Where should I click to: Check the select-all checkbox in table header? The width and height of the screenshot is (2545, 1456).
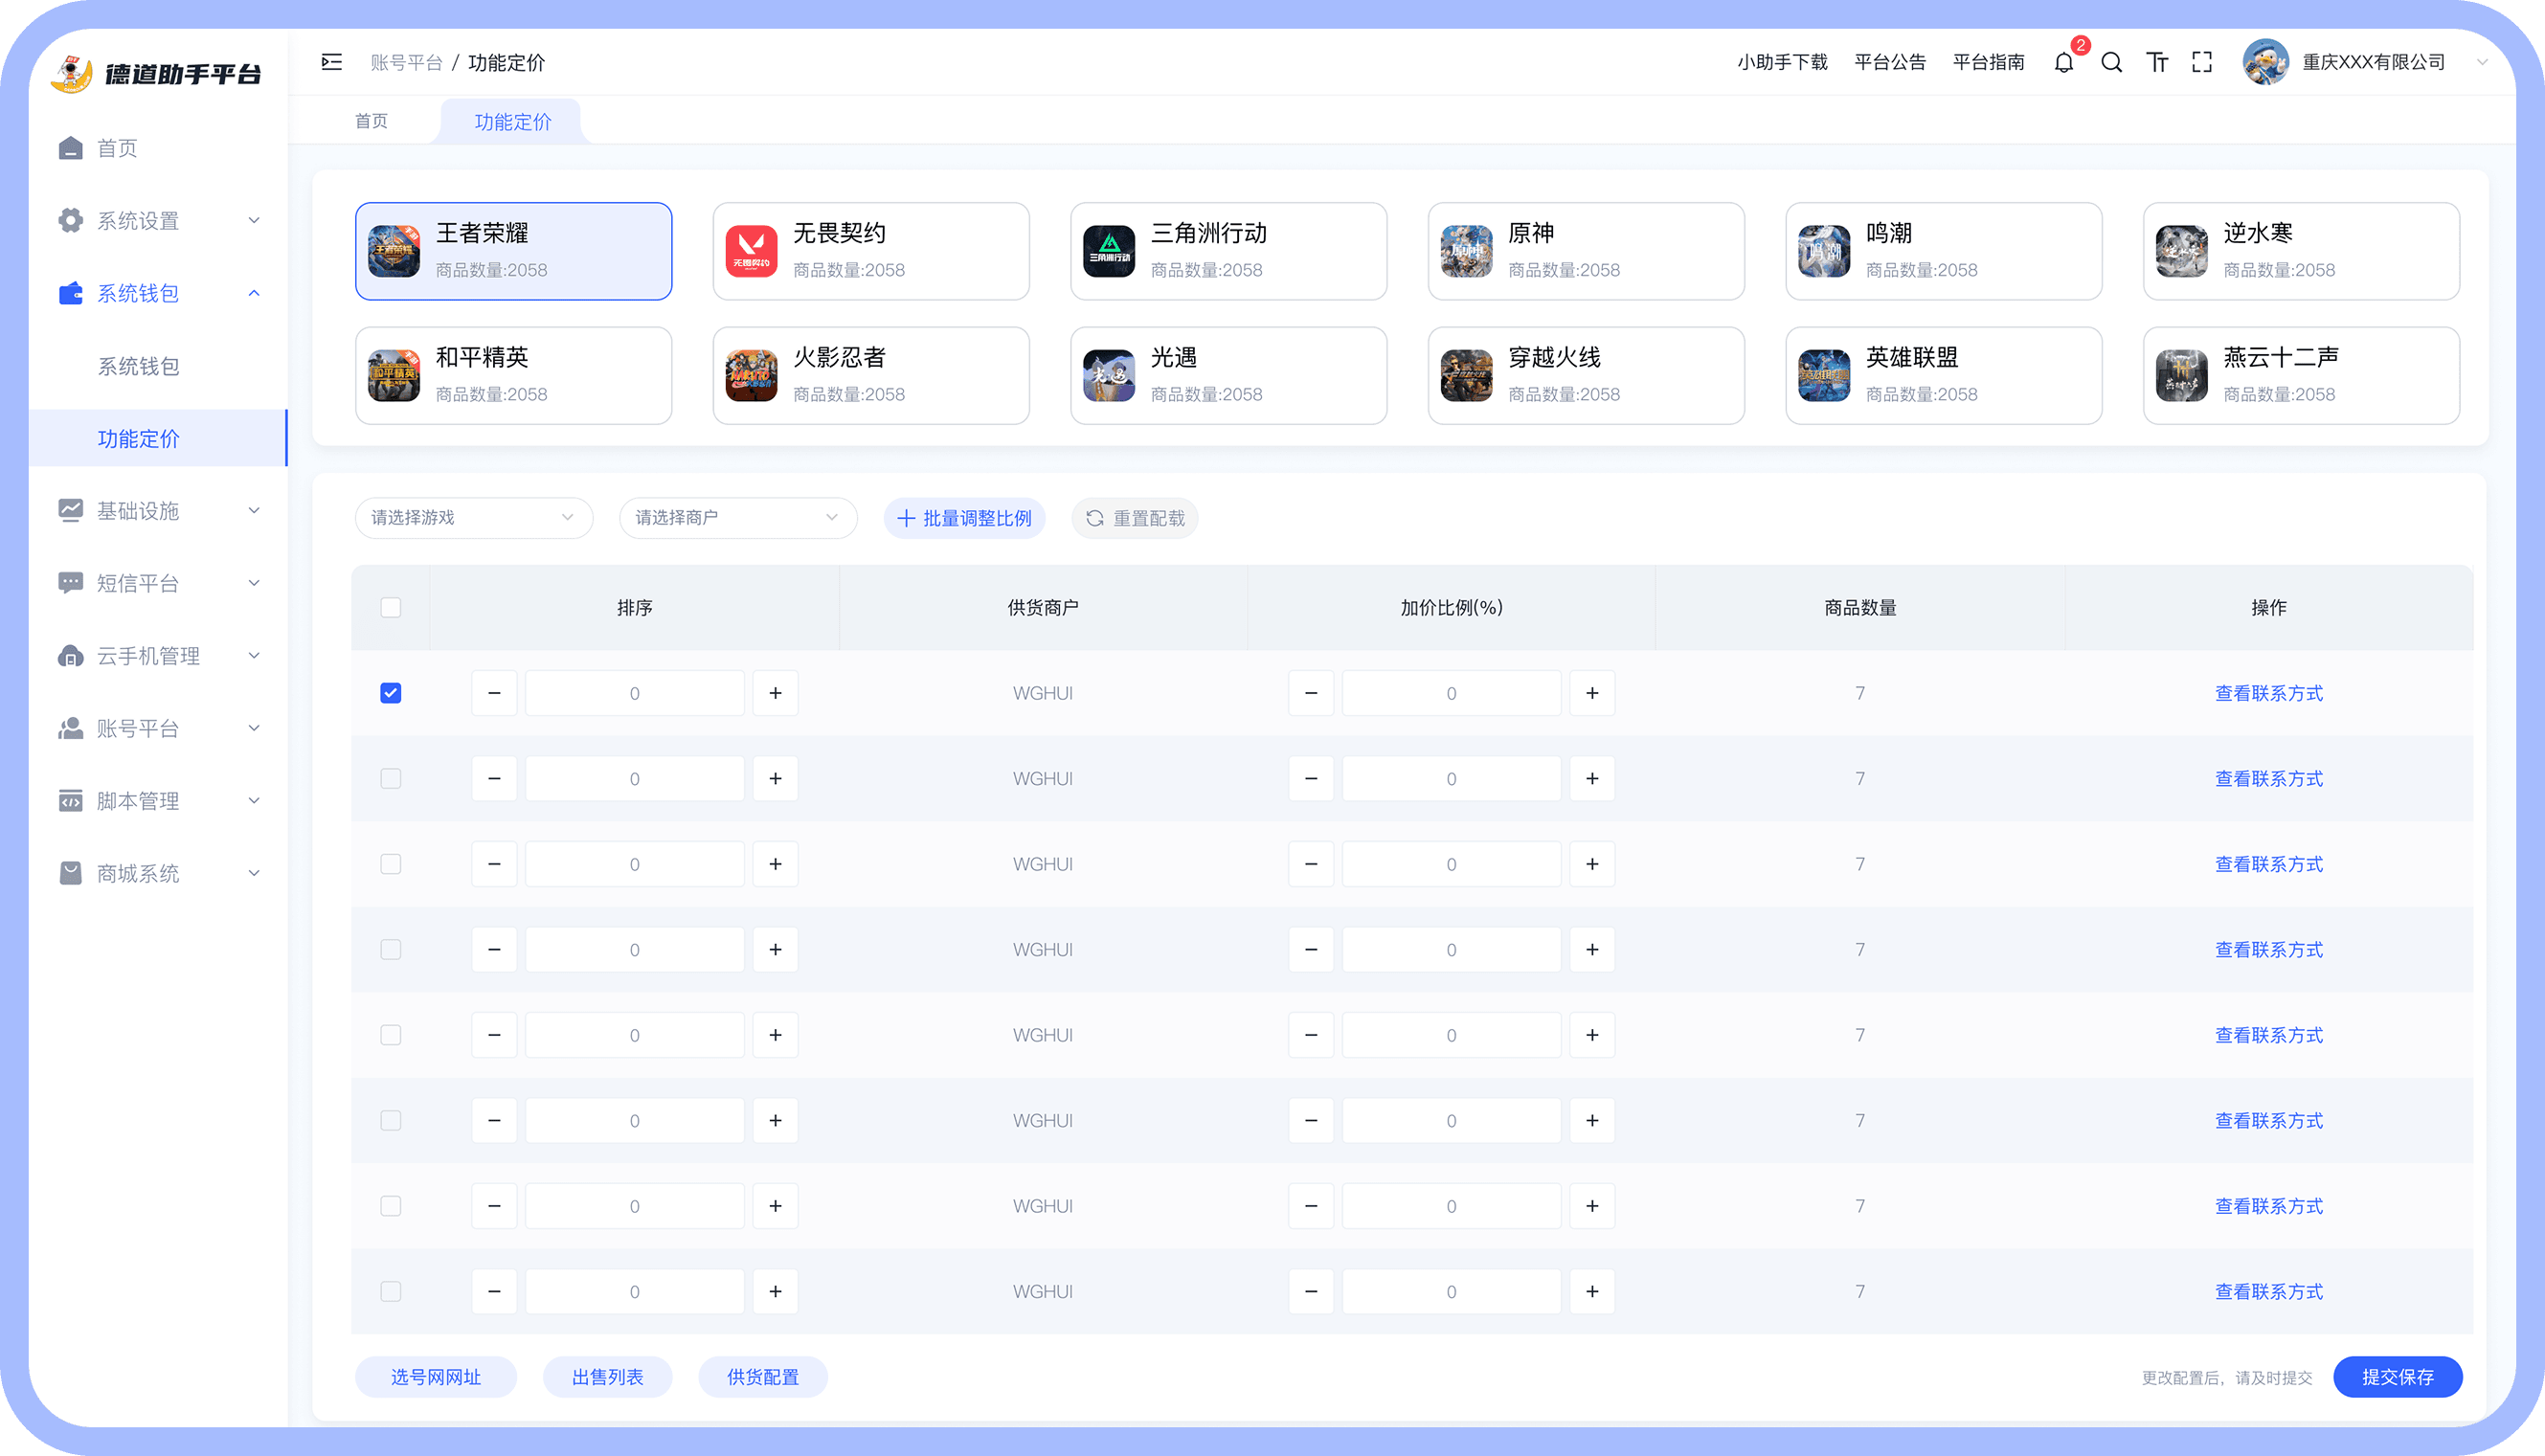click(x=391, y=608)
